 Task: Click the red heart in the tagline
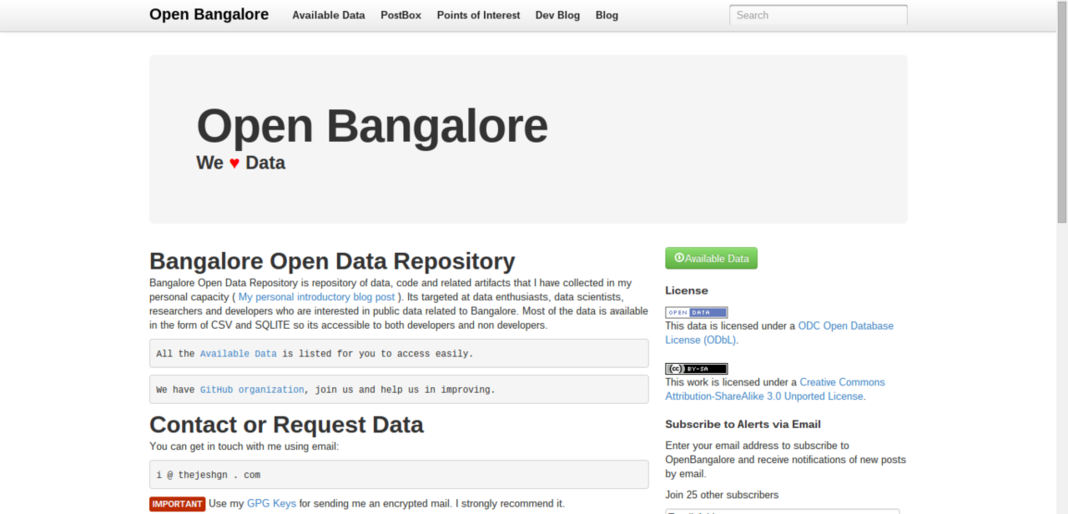click(x=234, y=163)
